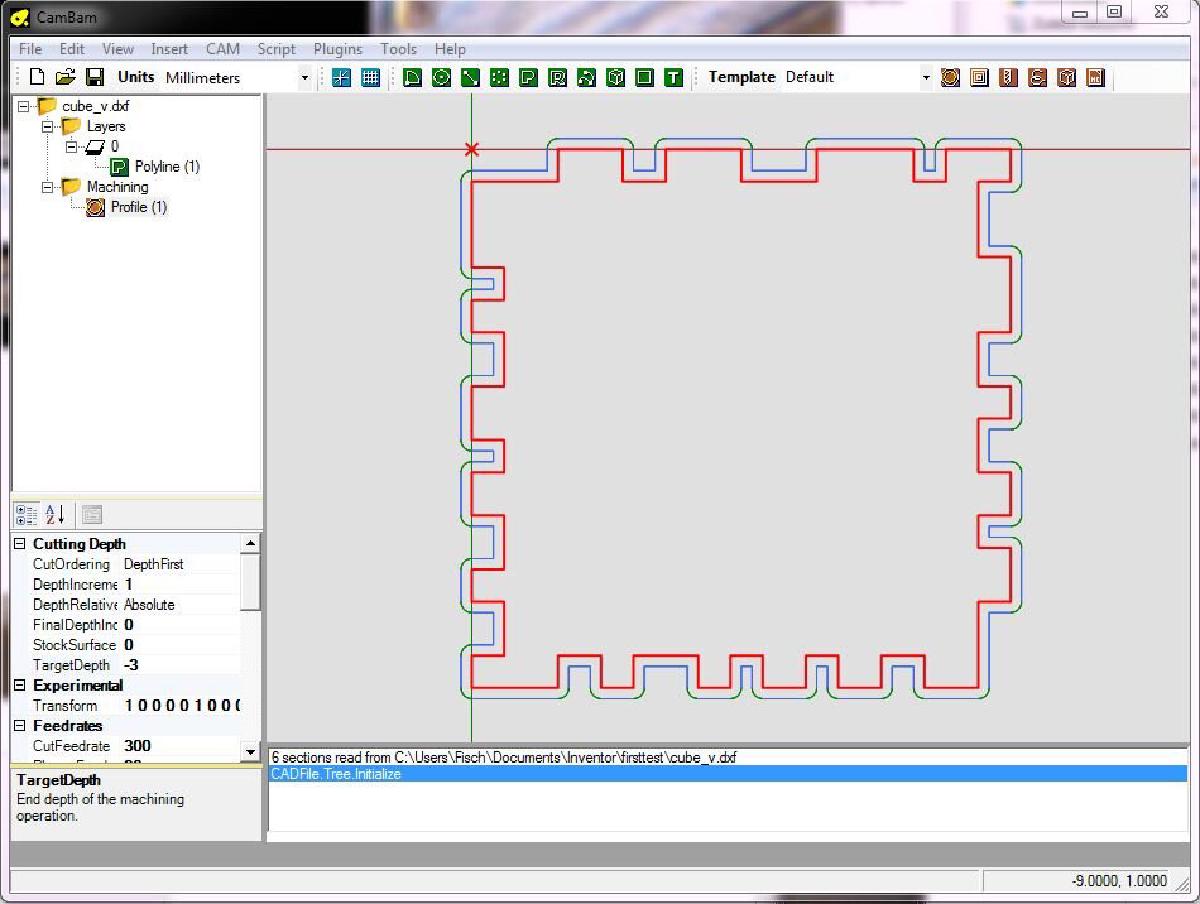Sort properties alphabetically with A-Z button

(55, 515)
